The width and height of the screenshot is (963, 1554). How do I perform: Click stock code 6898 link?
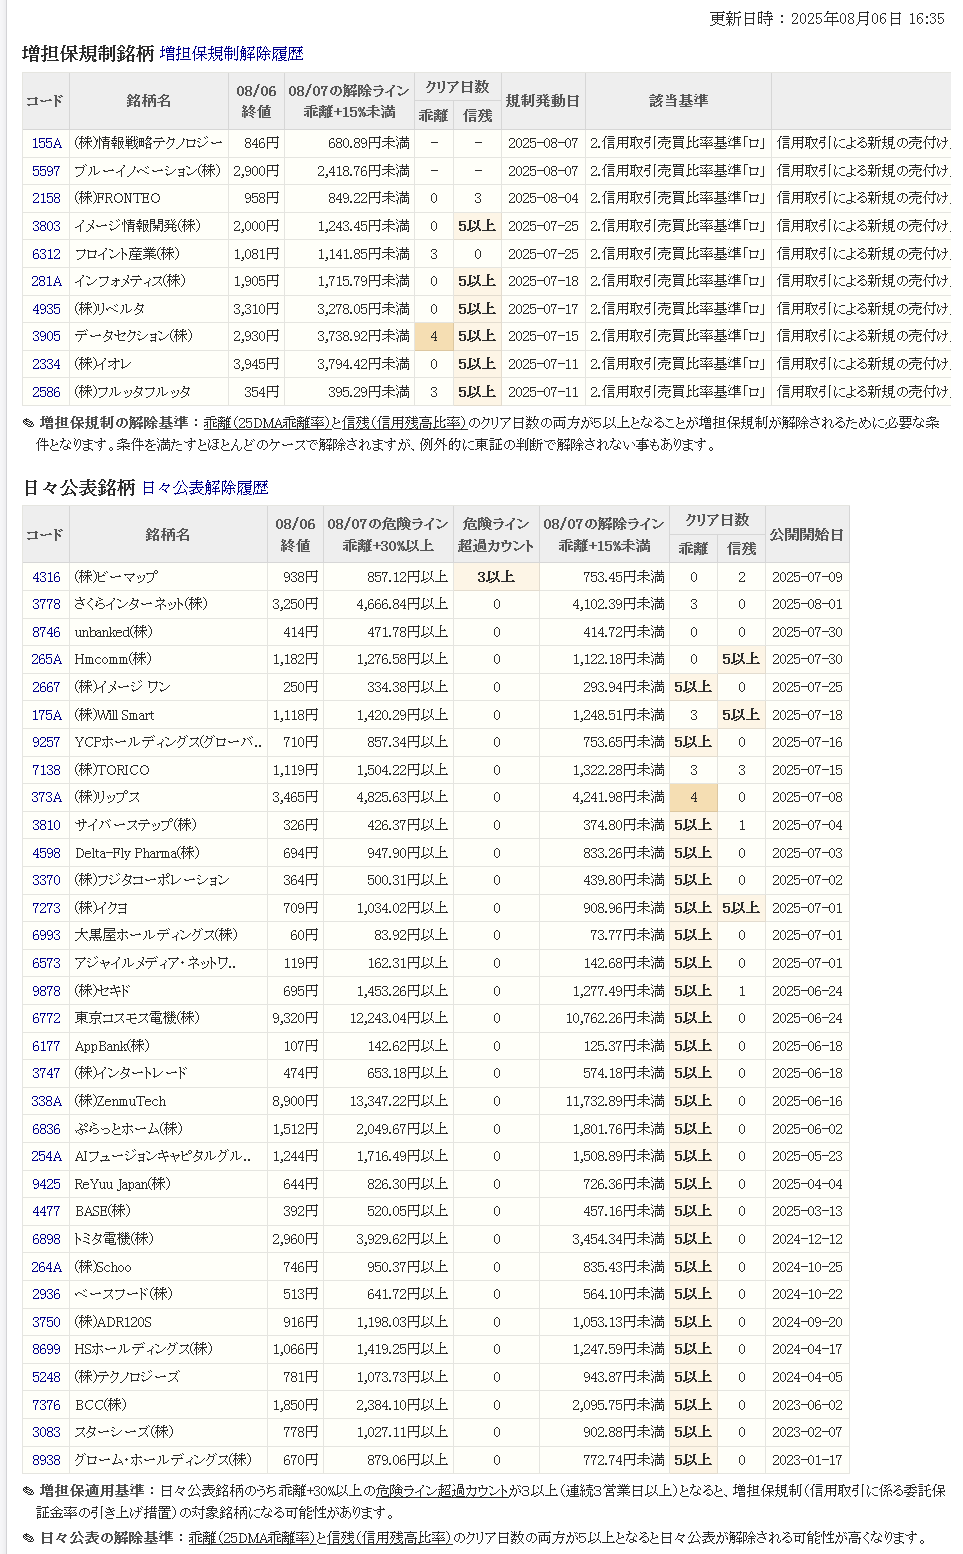click(46, 1239)
